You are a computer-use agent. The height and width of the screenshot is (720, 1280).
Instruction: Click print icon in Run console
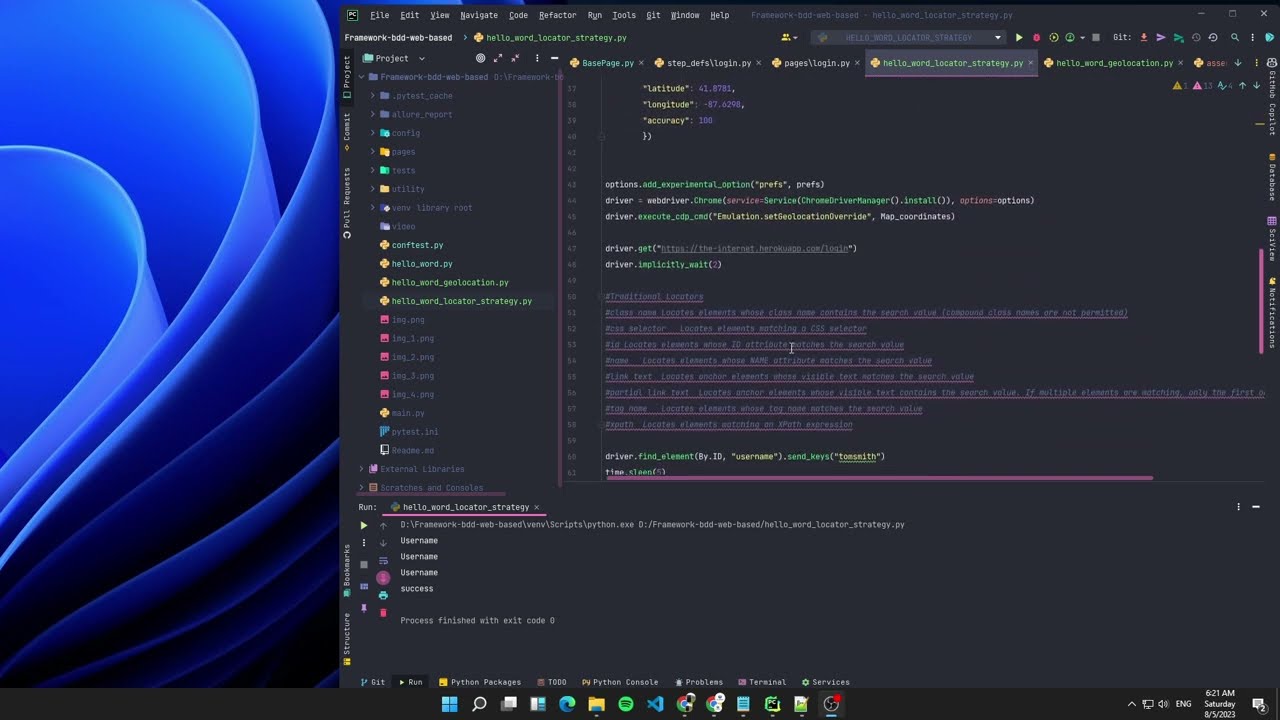tap(383, 595)
